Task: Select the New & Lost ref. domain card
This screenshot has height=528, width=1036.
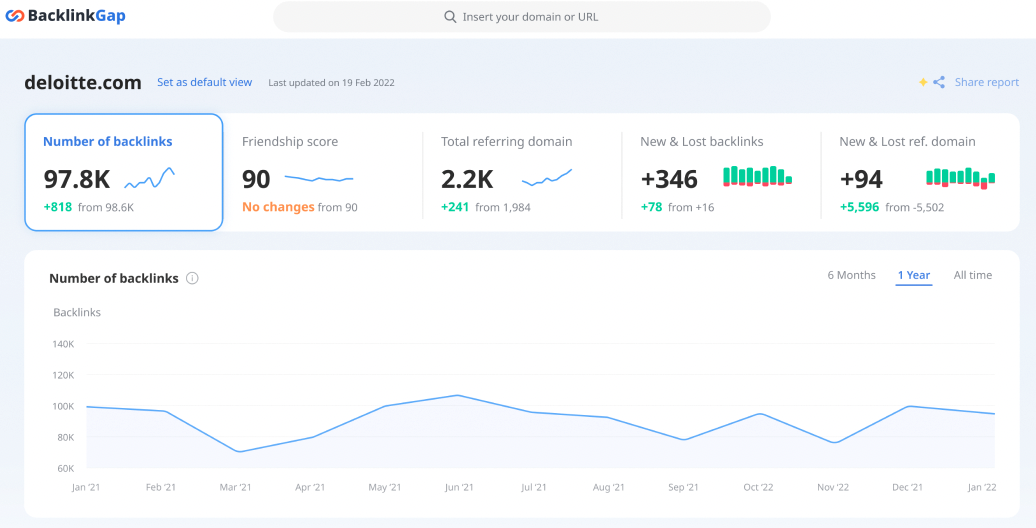Action: [x=920, y=172]
